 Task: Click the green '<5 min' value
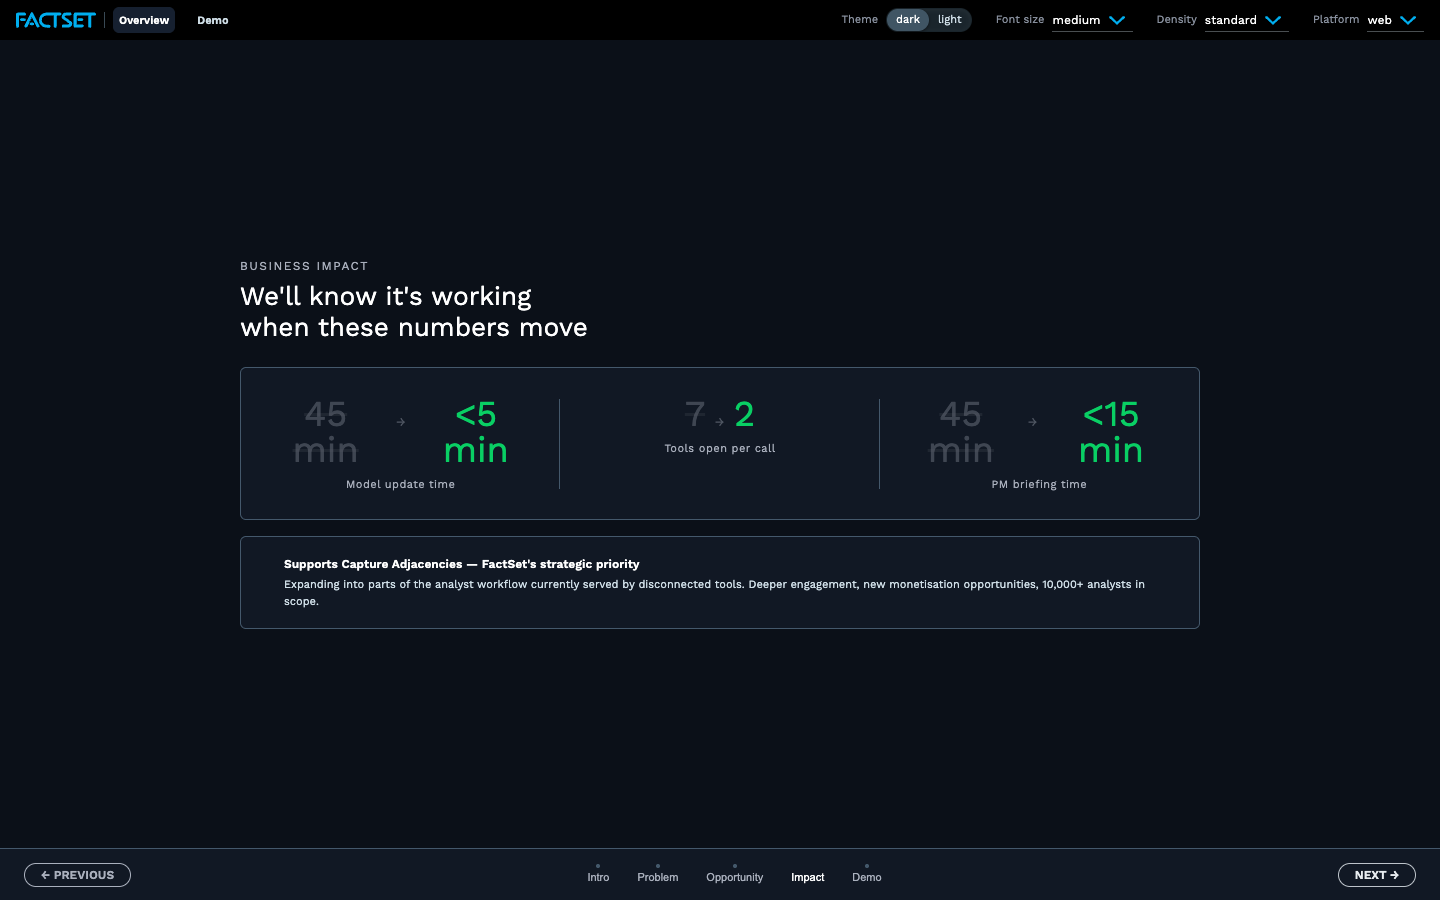(476, 432)
